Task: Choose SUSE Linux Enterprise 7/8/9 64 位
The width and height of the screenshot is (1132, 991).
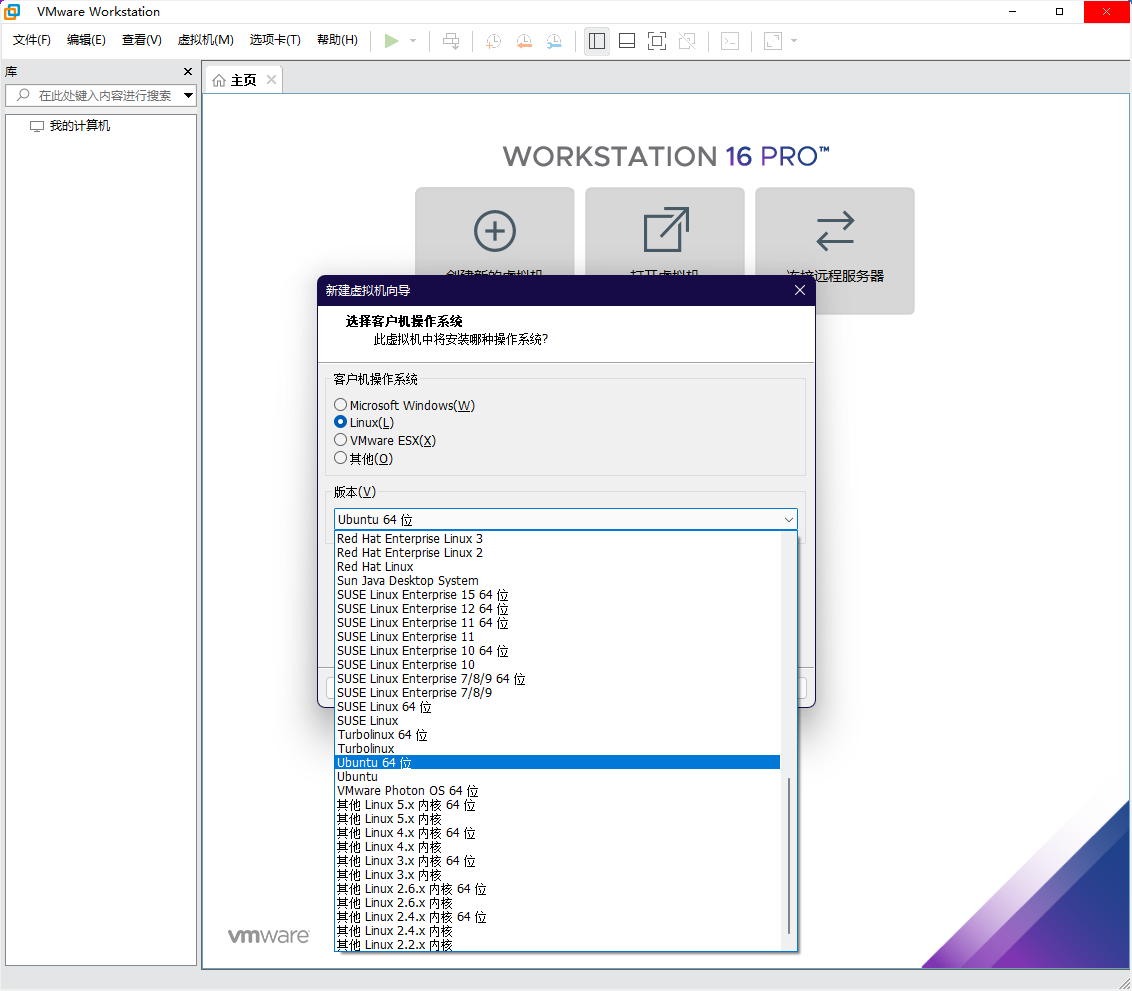Action: tap(558, 678)
